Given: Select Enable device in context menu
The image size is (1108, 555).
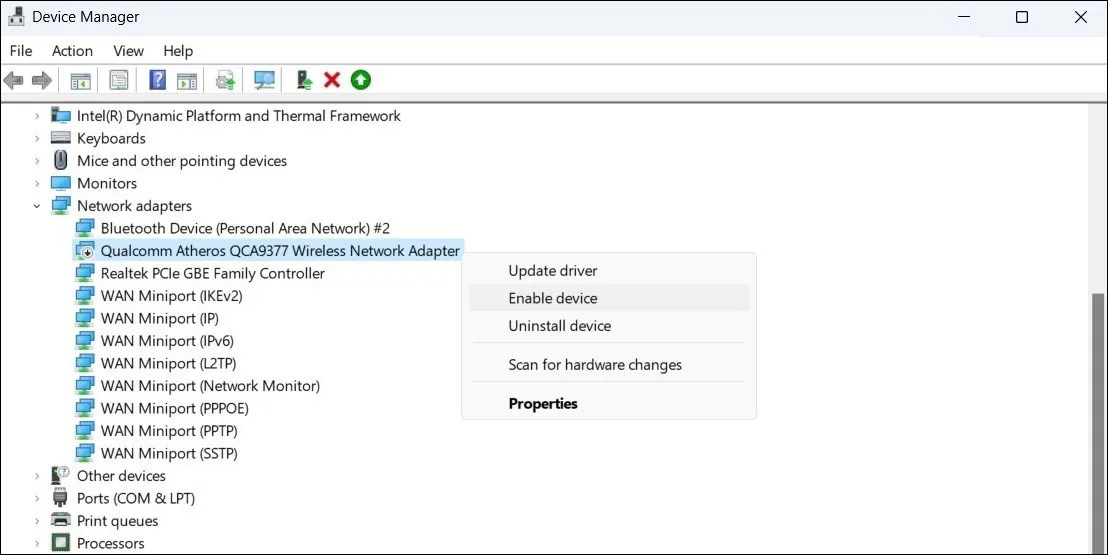Looking at the screenshot, I should point(552,298).
